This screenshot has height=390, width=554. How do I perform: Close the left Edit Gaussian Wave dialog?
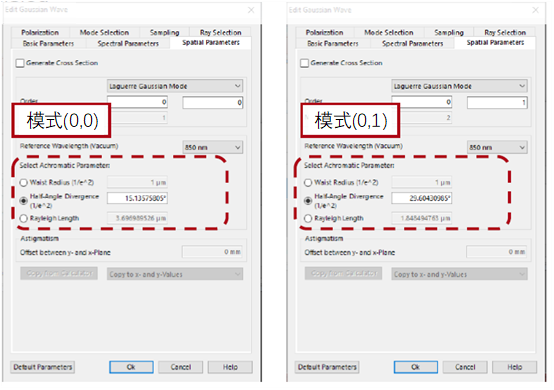251,10
